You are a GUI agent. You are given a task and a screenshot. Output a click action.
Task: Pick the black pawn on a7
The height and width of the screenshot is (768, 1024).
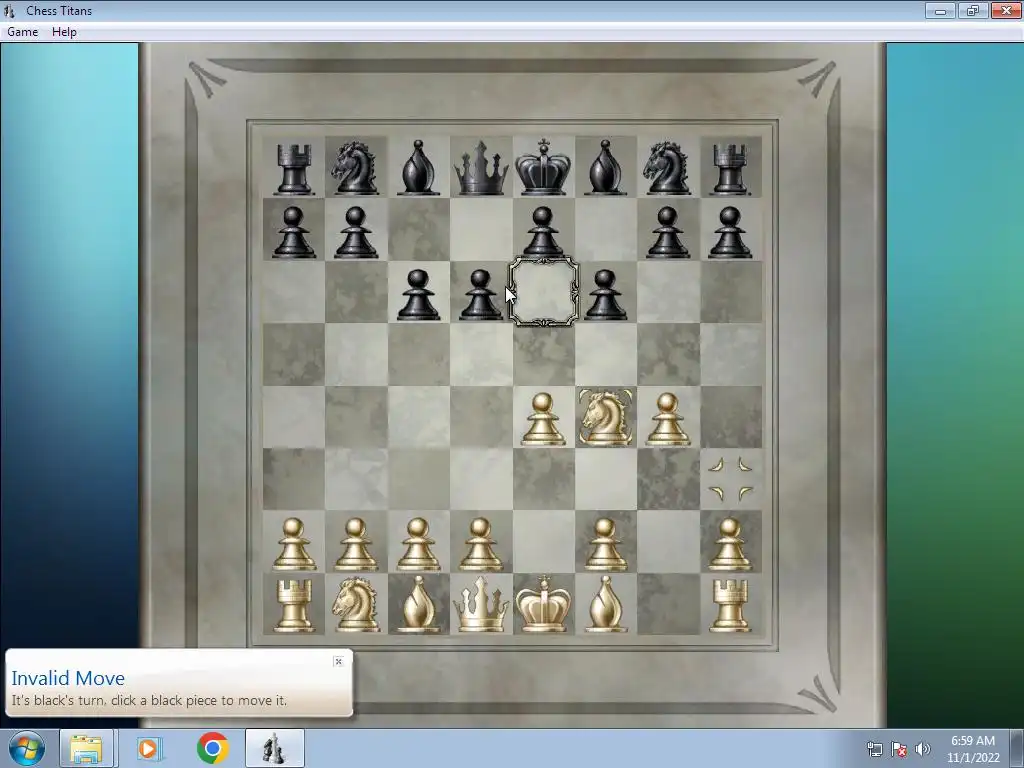293,232
